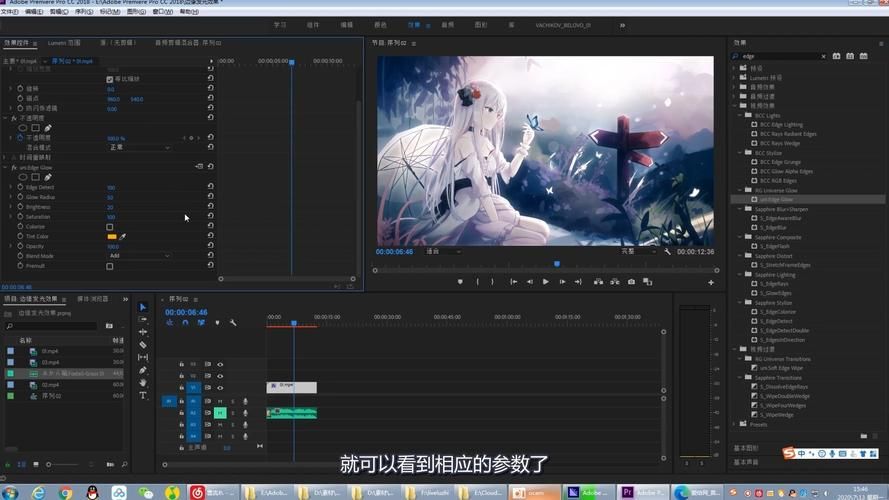This screenshot has width=889, height=500.
Task: Click Mark Out in Program monitor
Action: pos(492,282)
